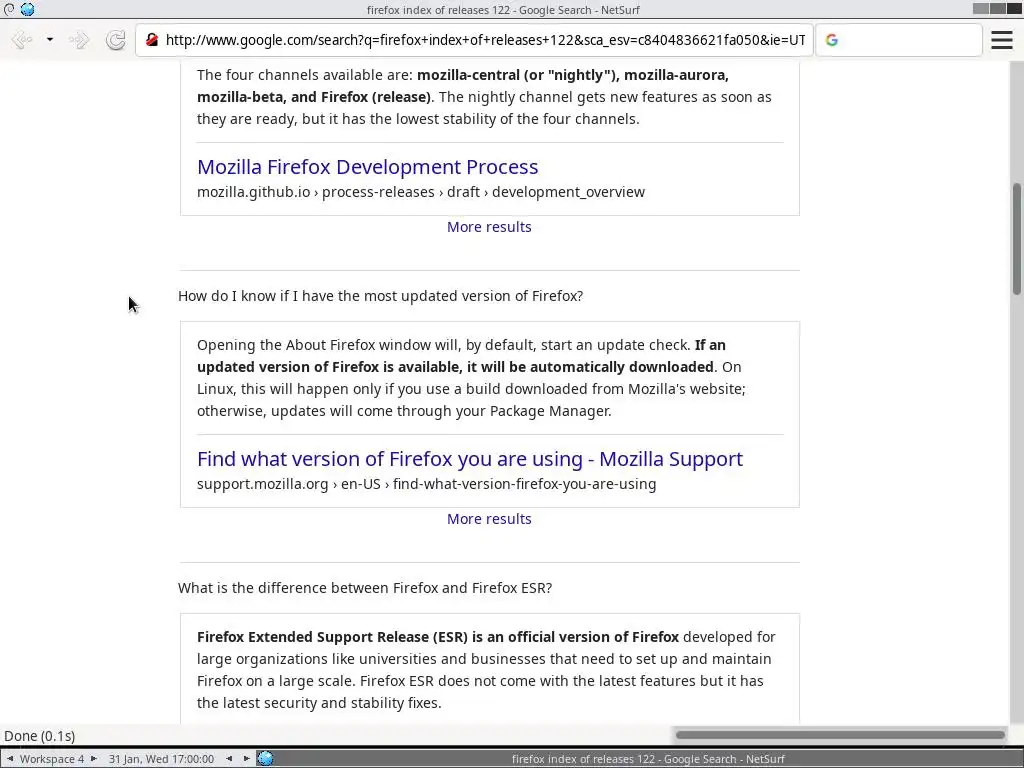Viewport: 1024px width, 768px height.
Task: Click More results under Development Process
Action: (489, 227)
